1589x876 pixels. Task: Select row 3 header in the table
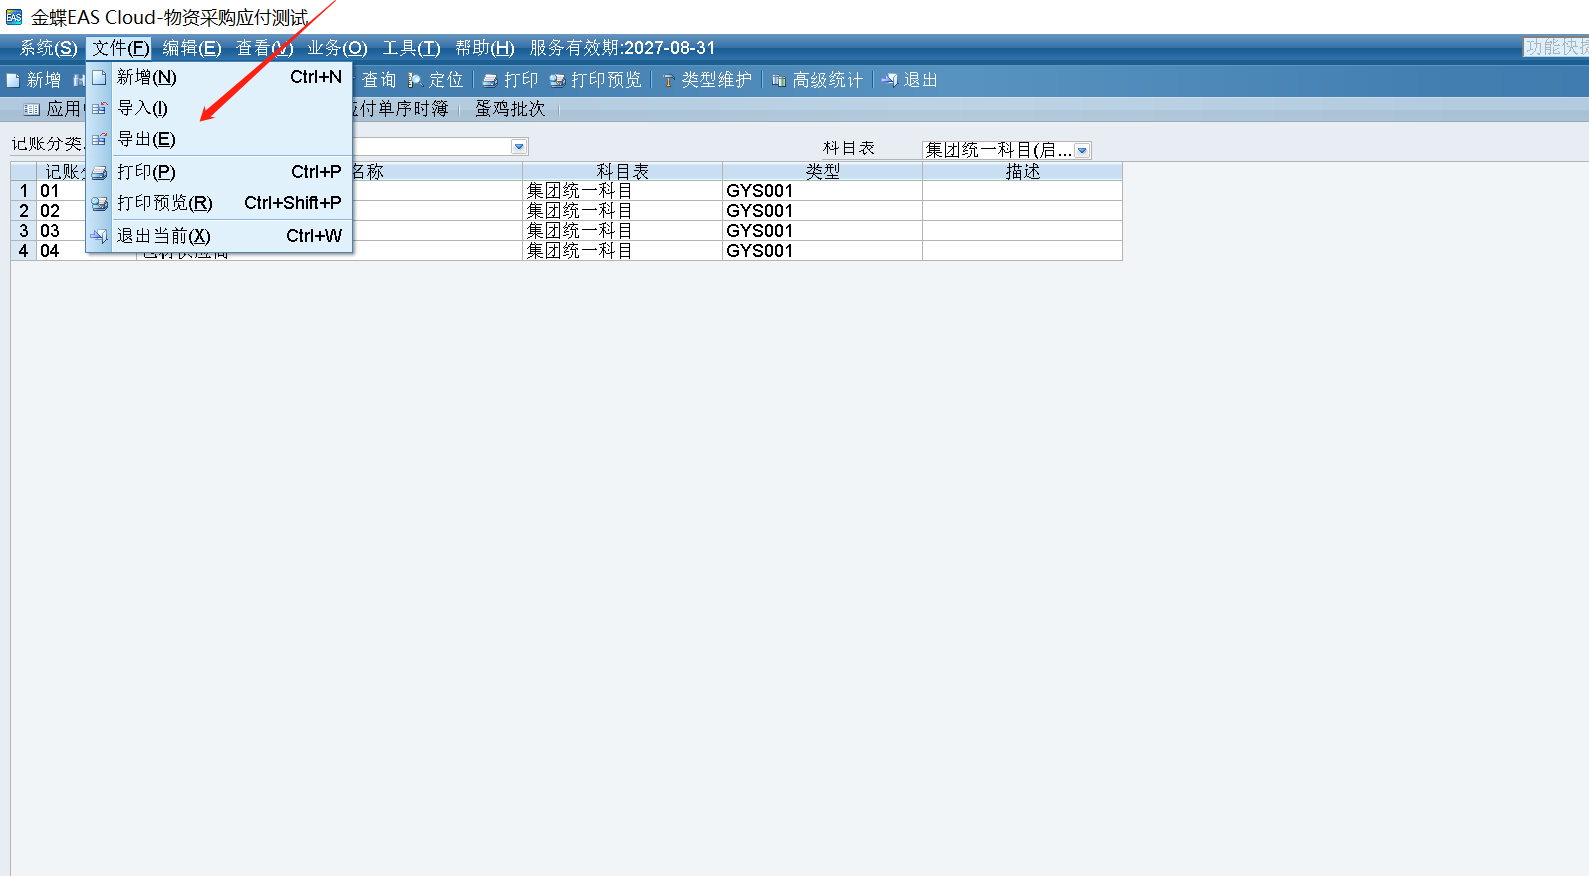tap(24, 231)
